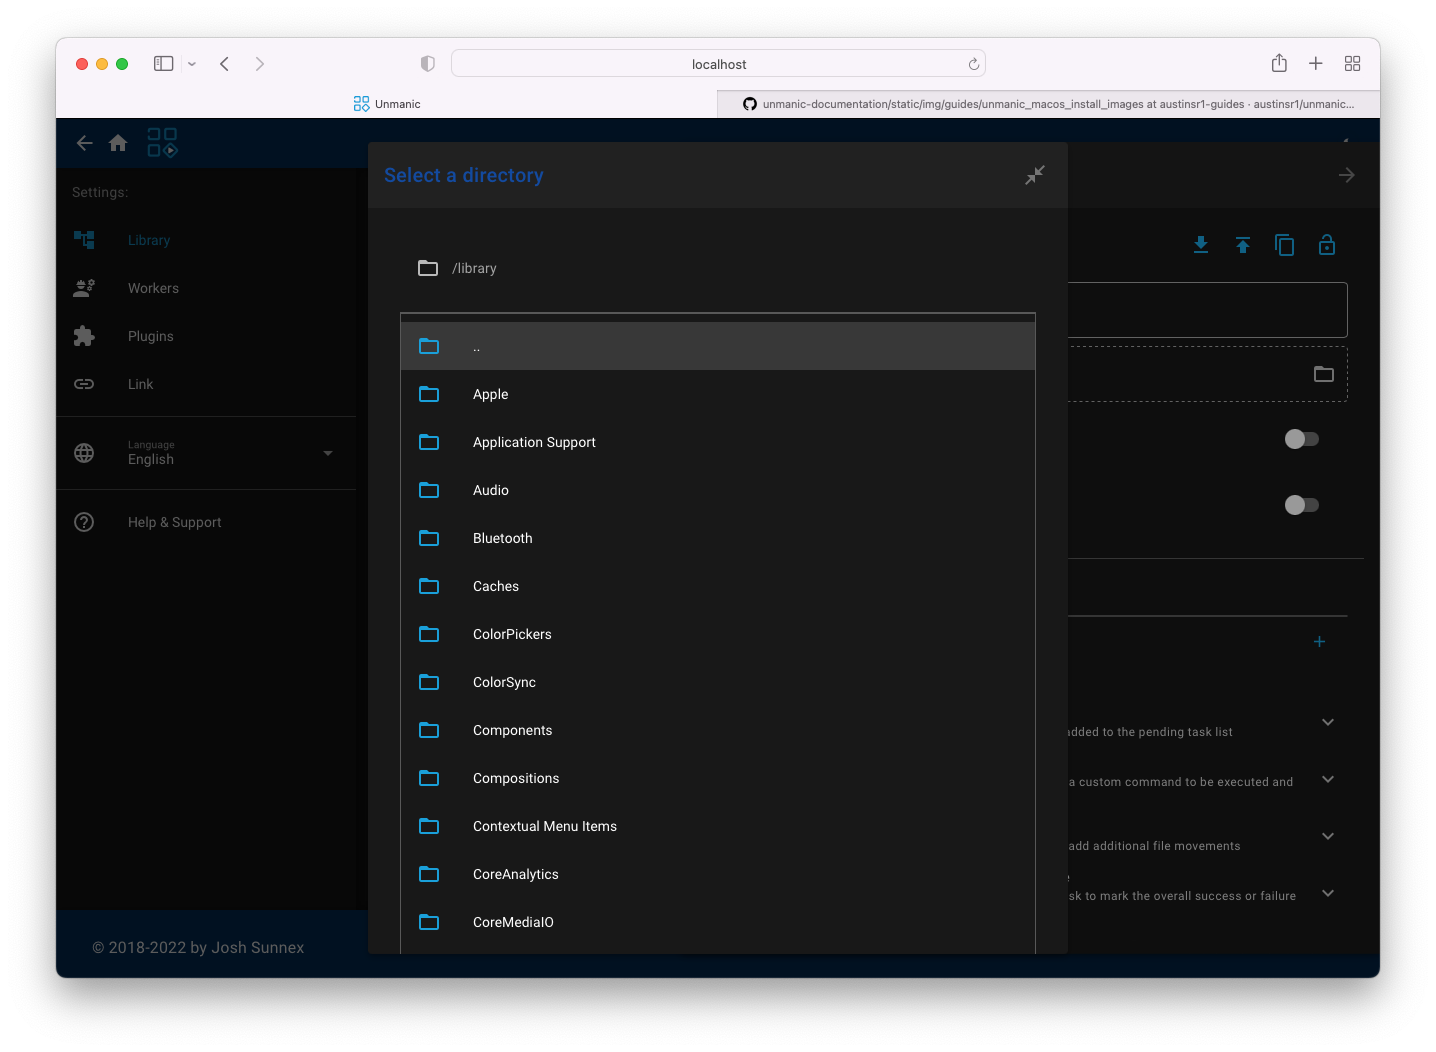Collapse the Select a directory dialog
Screen dimensions: 1436x1052
(x=1035, y=175)
